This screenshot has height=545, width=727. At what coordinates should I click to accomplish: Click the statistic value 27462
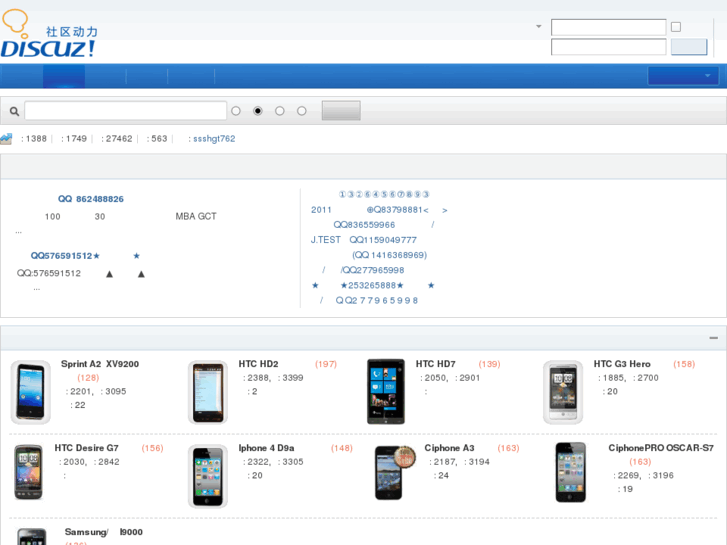[119, 139]
